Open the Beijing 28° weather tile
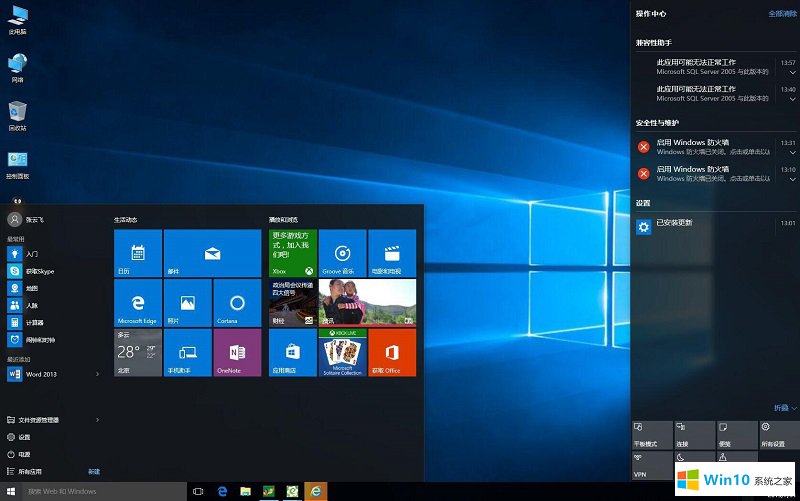This screenshot has height=501, width=800. [x=138, y=353]
